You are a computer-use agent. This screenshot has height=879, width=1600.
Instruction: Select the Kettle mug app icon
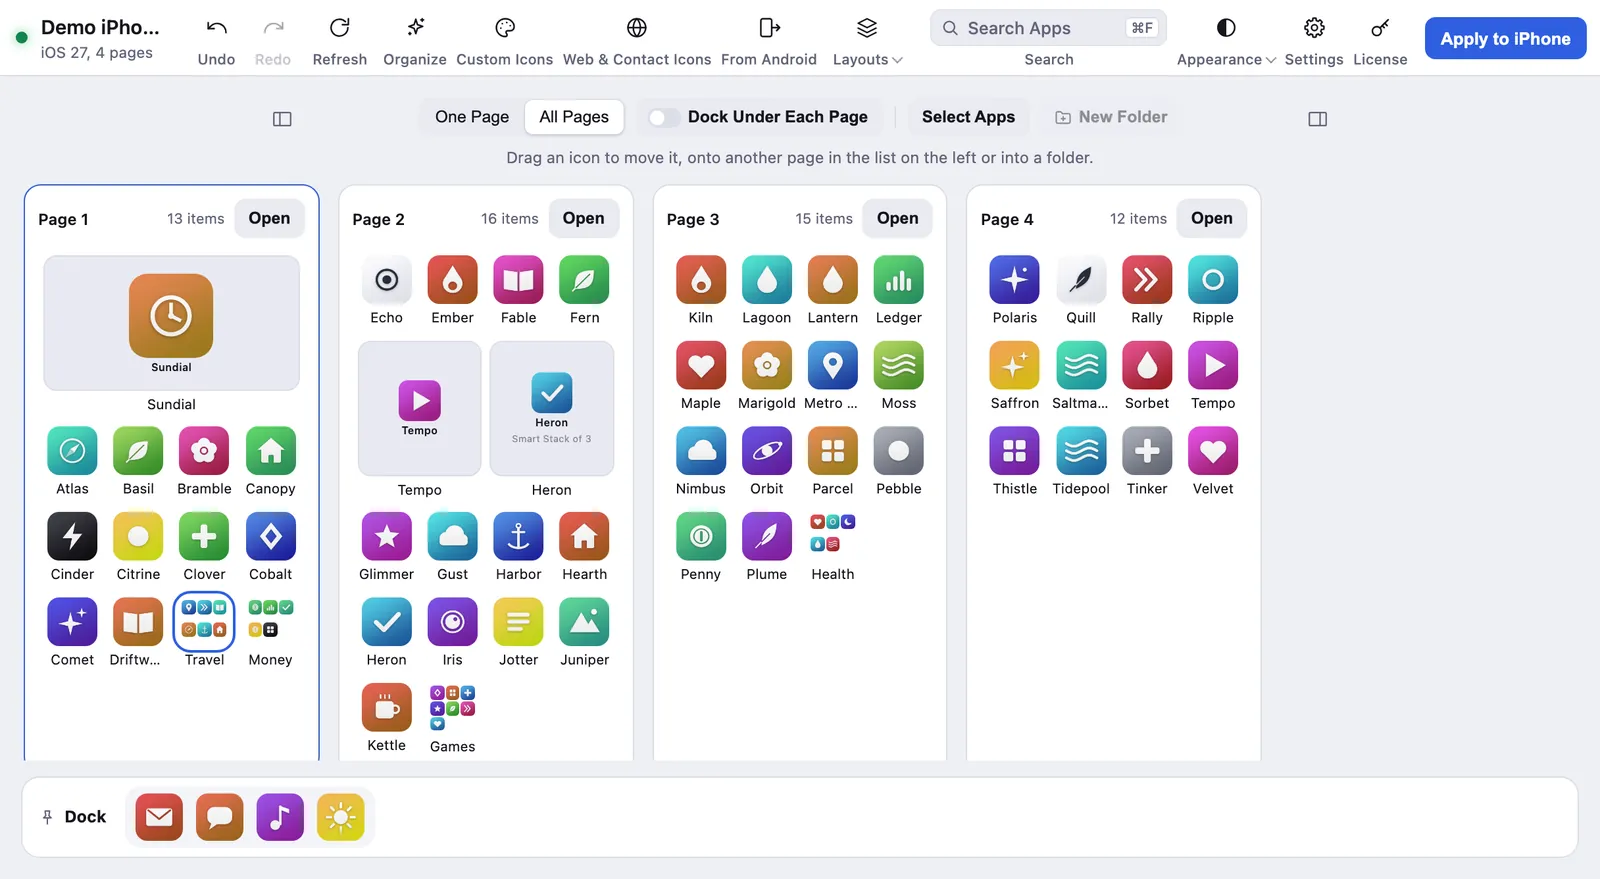(387, 708)
